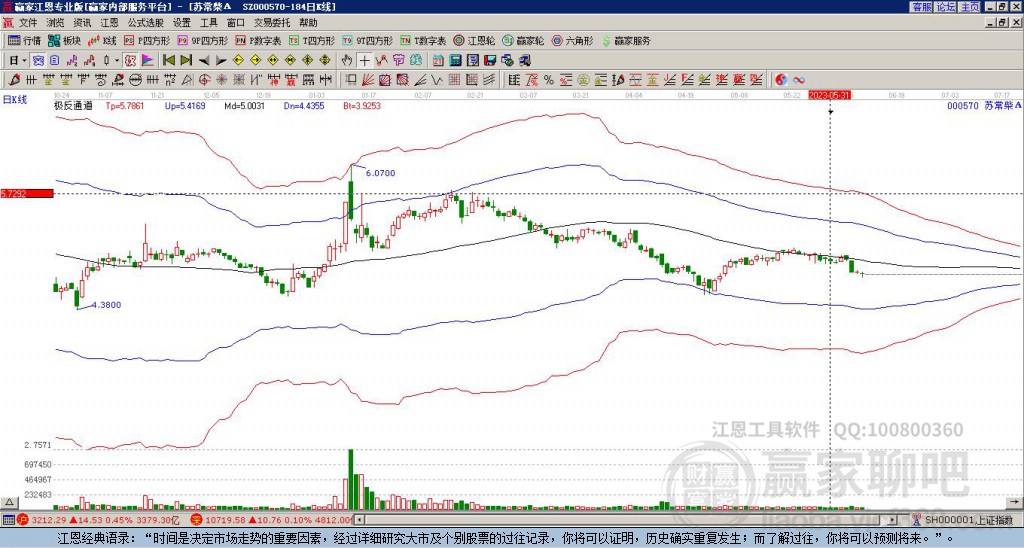Click the horizontal scrollbar left arrow
Viewport: 1024px width, 548px height.
pyautogui.click(x=358, y=520)
